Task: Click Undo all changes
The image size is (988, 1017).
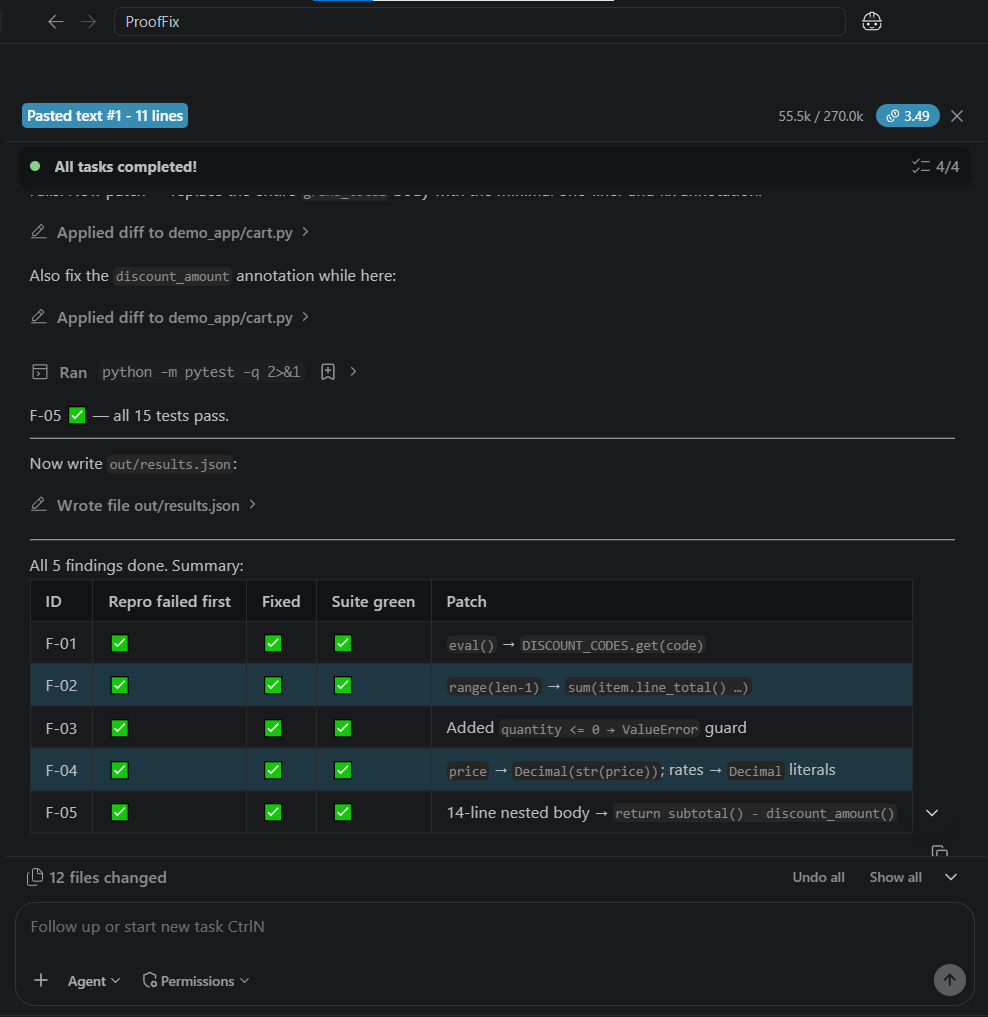Action: click(818, 878)
